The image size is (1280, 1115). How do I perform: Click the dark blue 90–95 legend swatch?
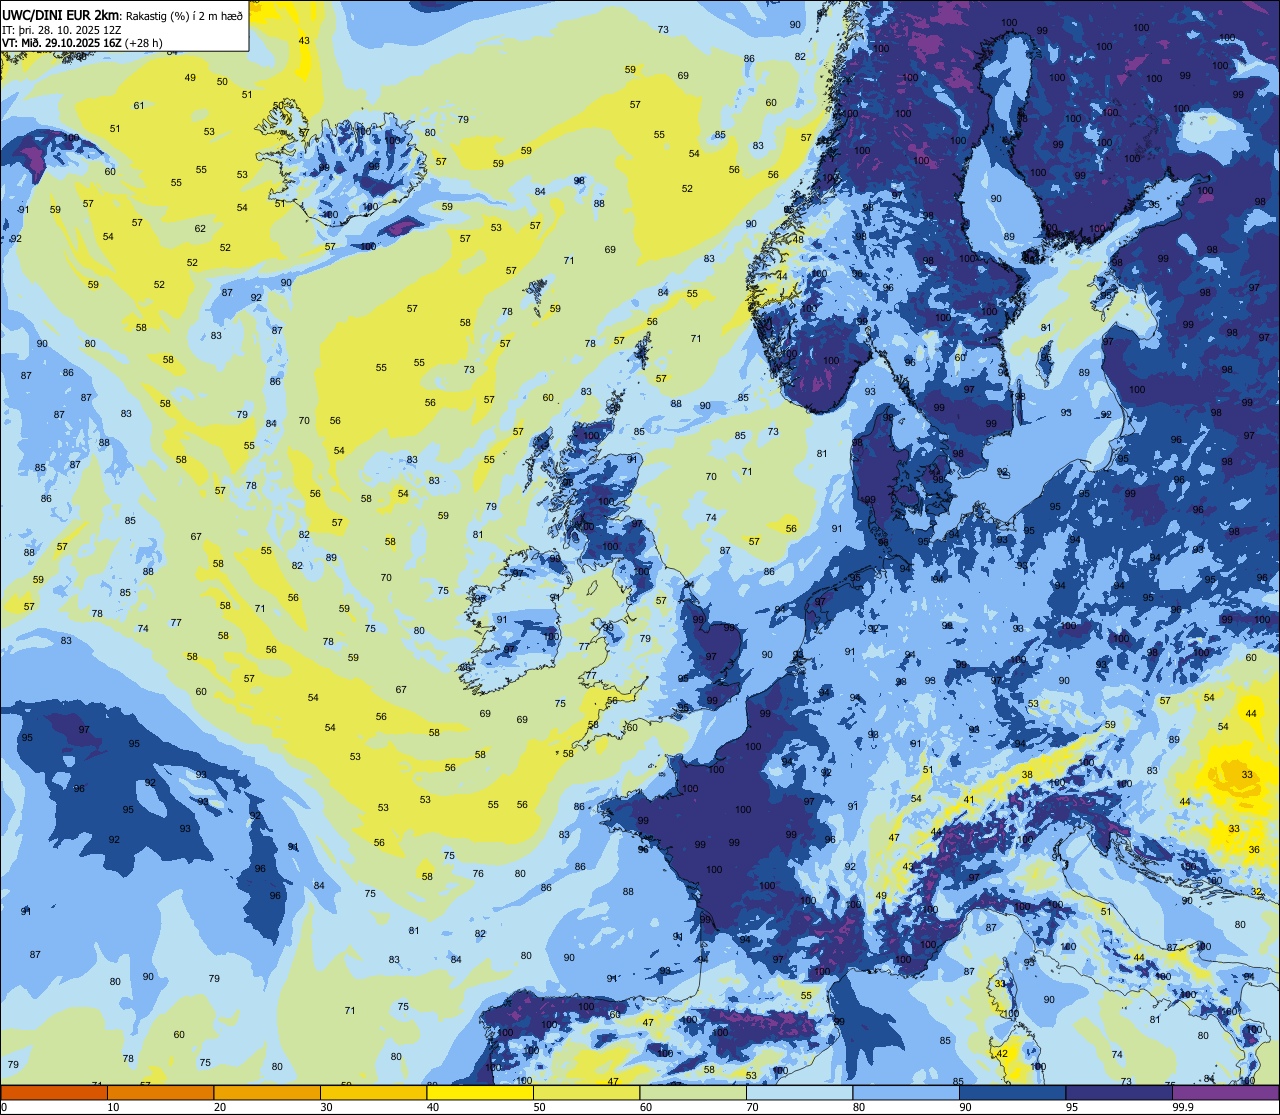(x=1012, y=1092)
